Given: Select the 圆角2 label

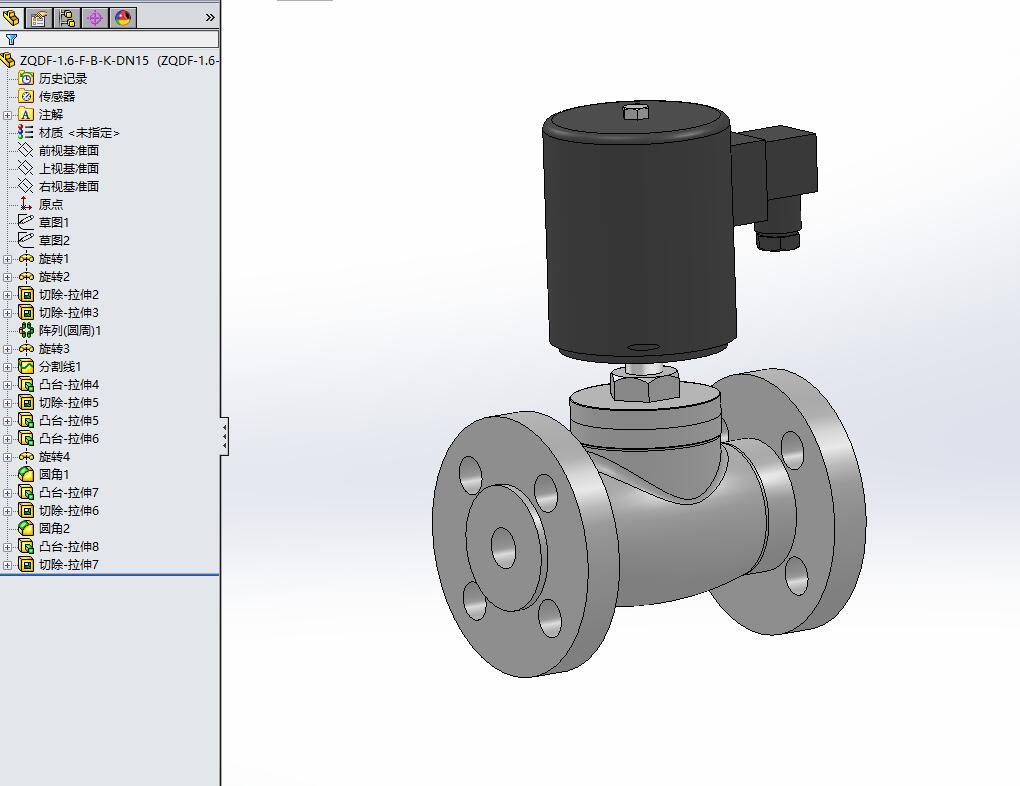Looking at the screenshot, I should 54,528.
